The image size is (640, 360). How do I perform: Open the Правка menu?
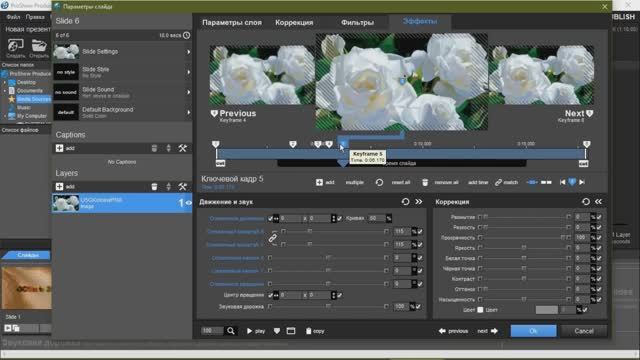click(35, 17)
